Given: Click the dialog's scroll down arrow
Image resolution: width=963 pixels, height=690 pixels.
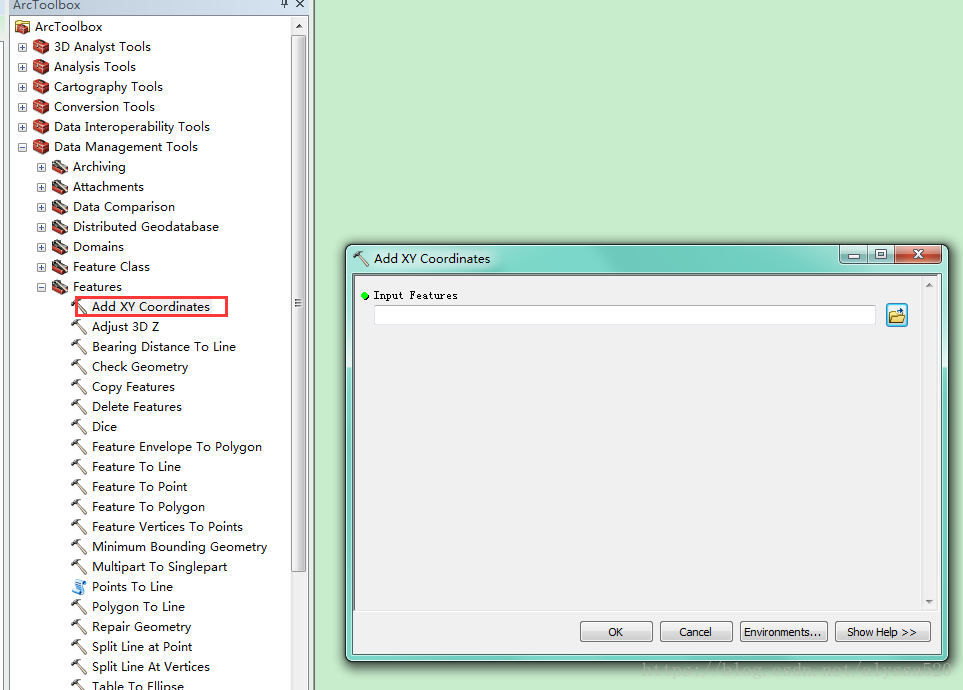Looking at the screenshot, I should pos(929,602).
